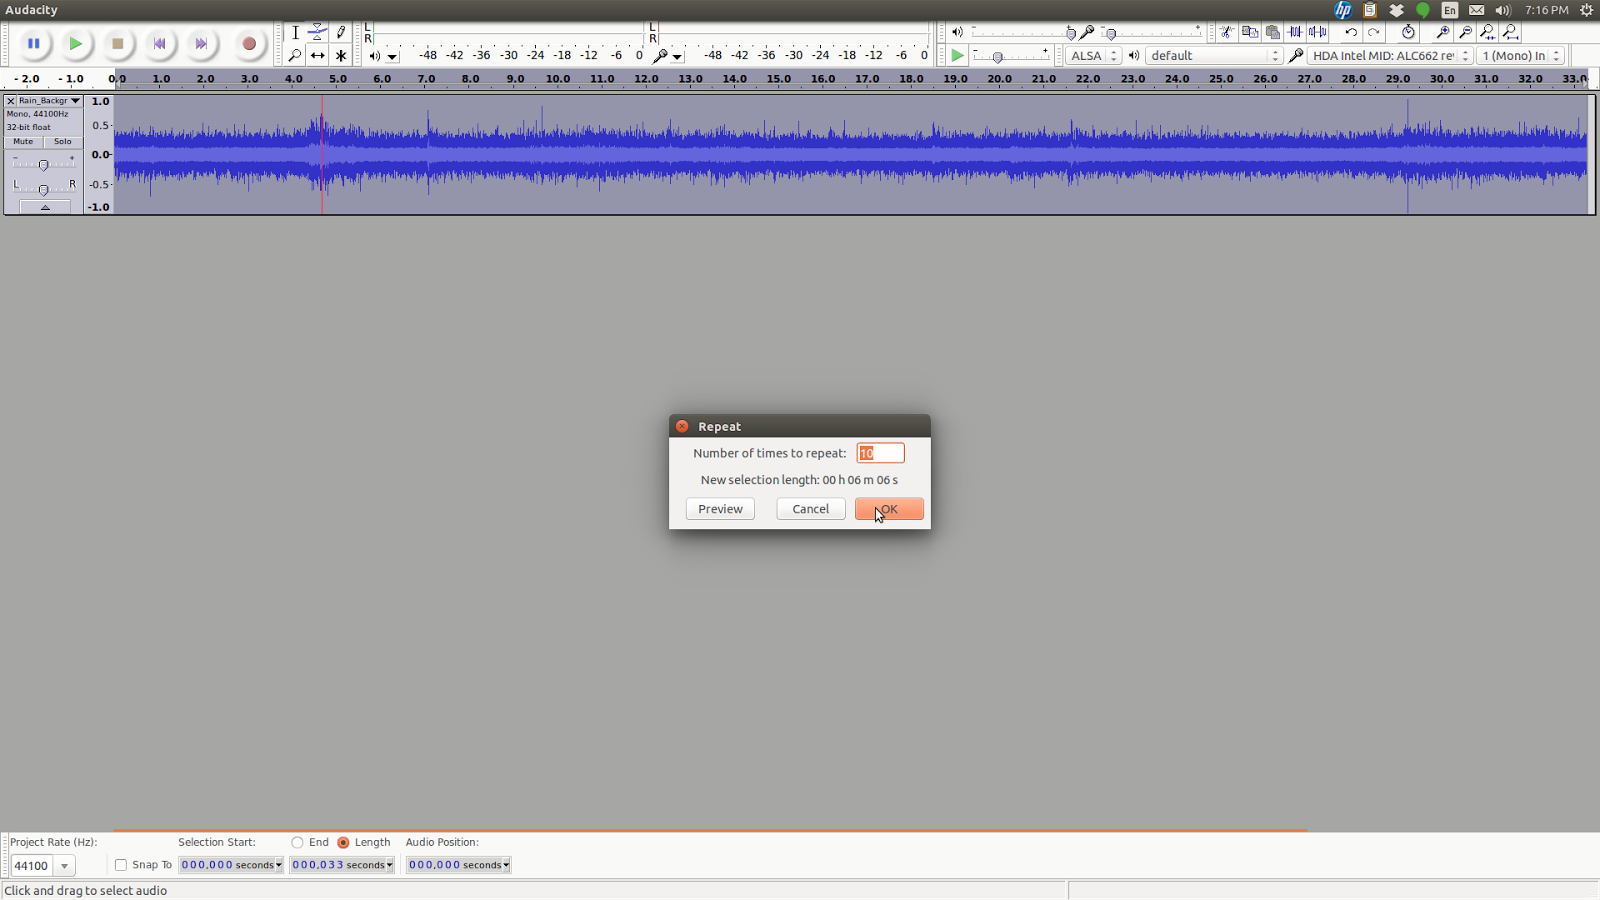Click the Fit Selection zoom icon
Image resolution: width=1600 pixels, height=900 pixels.
(1488, 32)
